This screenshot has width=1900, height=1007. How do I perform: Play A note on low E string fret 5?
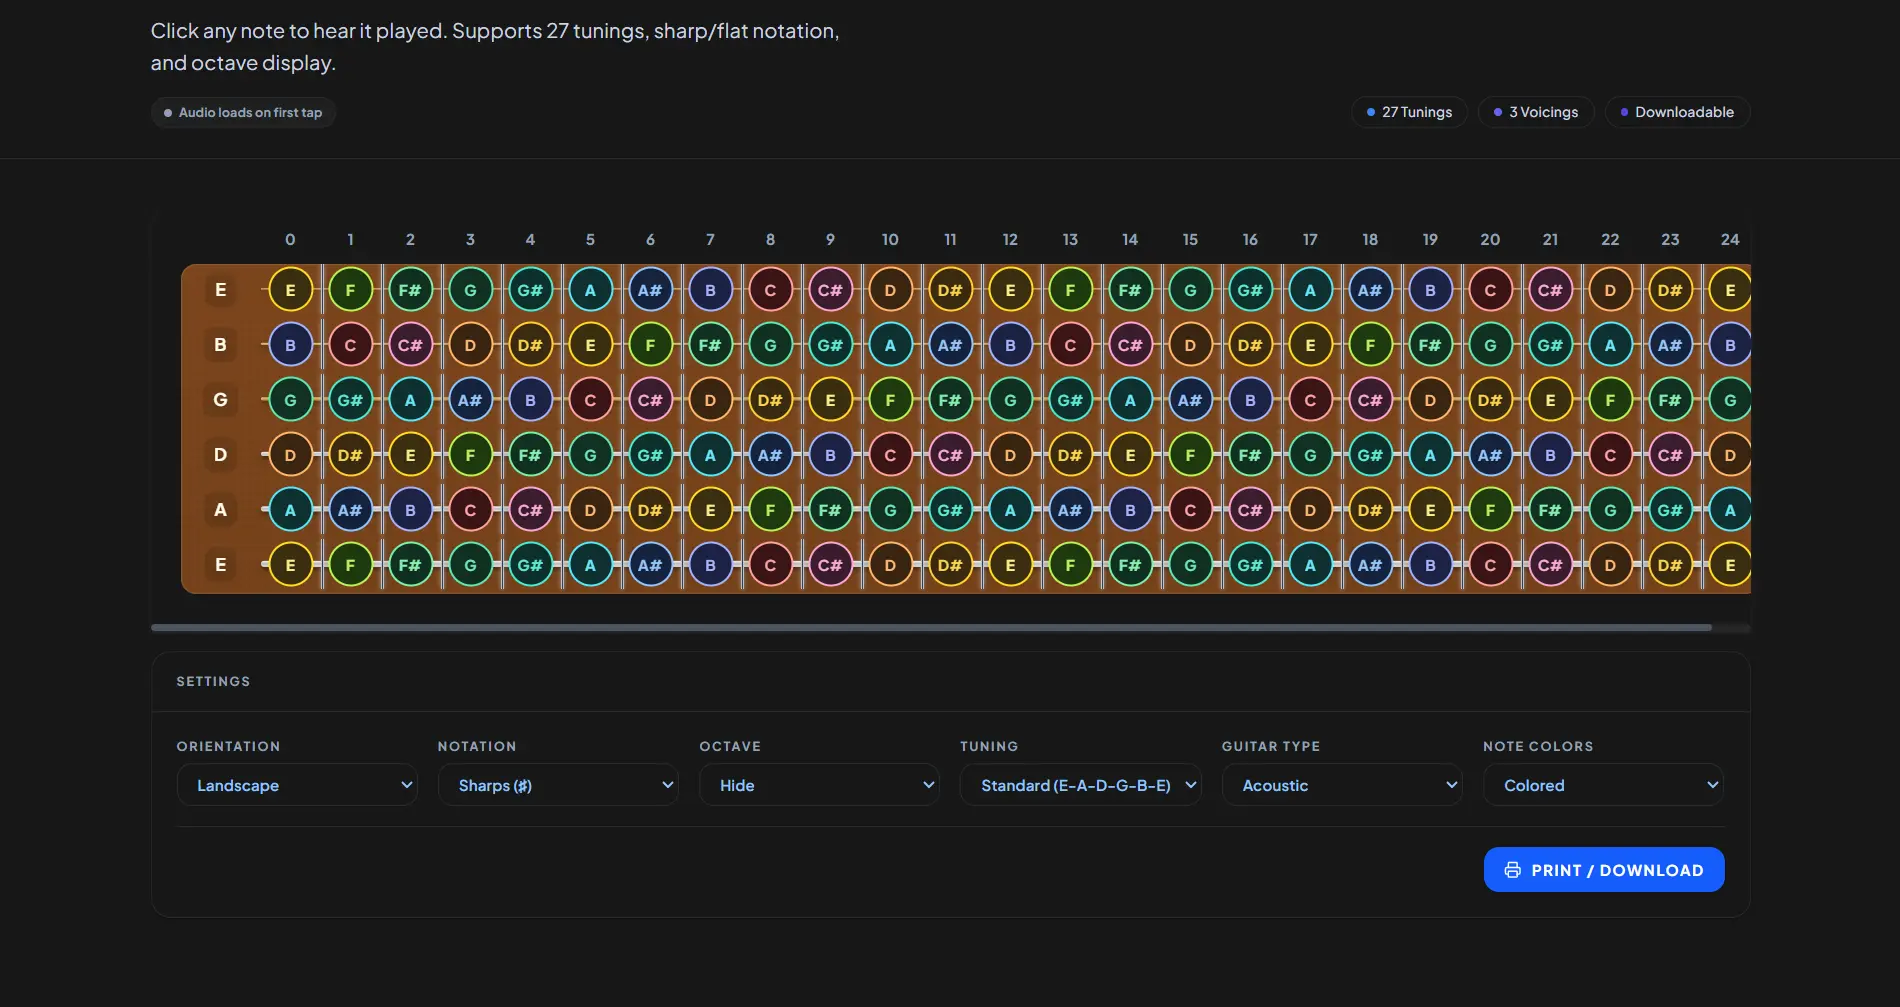pos(590,565)
